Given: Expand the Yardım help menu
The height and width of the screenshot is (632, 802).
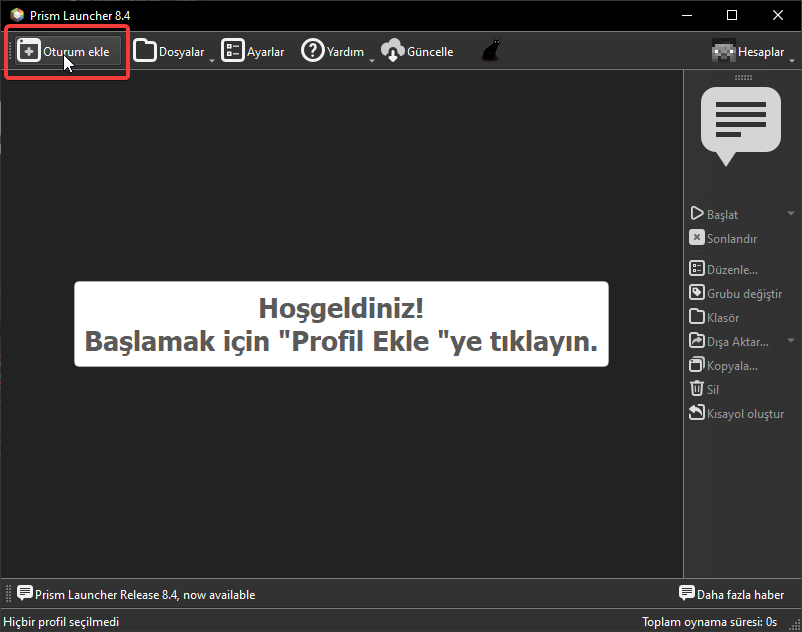Looking at the screenshot, I should 337,51.
